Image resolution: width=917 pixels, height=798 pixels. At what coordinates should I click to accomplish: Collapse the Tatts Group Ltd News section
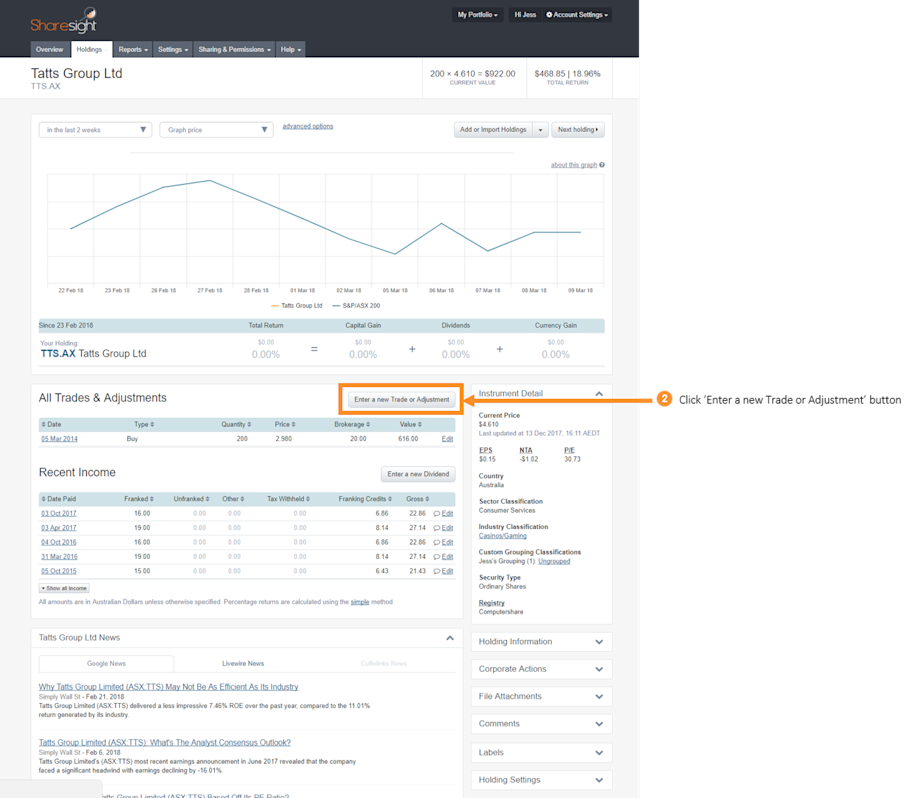coord(450,638)
